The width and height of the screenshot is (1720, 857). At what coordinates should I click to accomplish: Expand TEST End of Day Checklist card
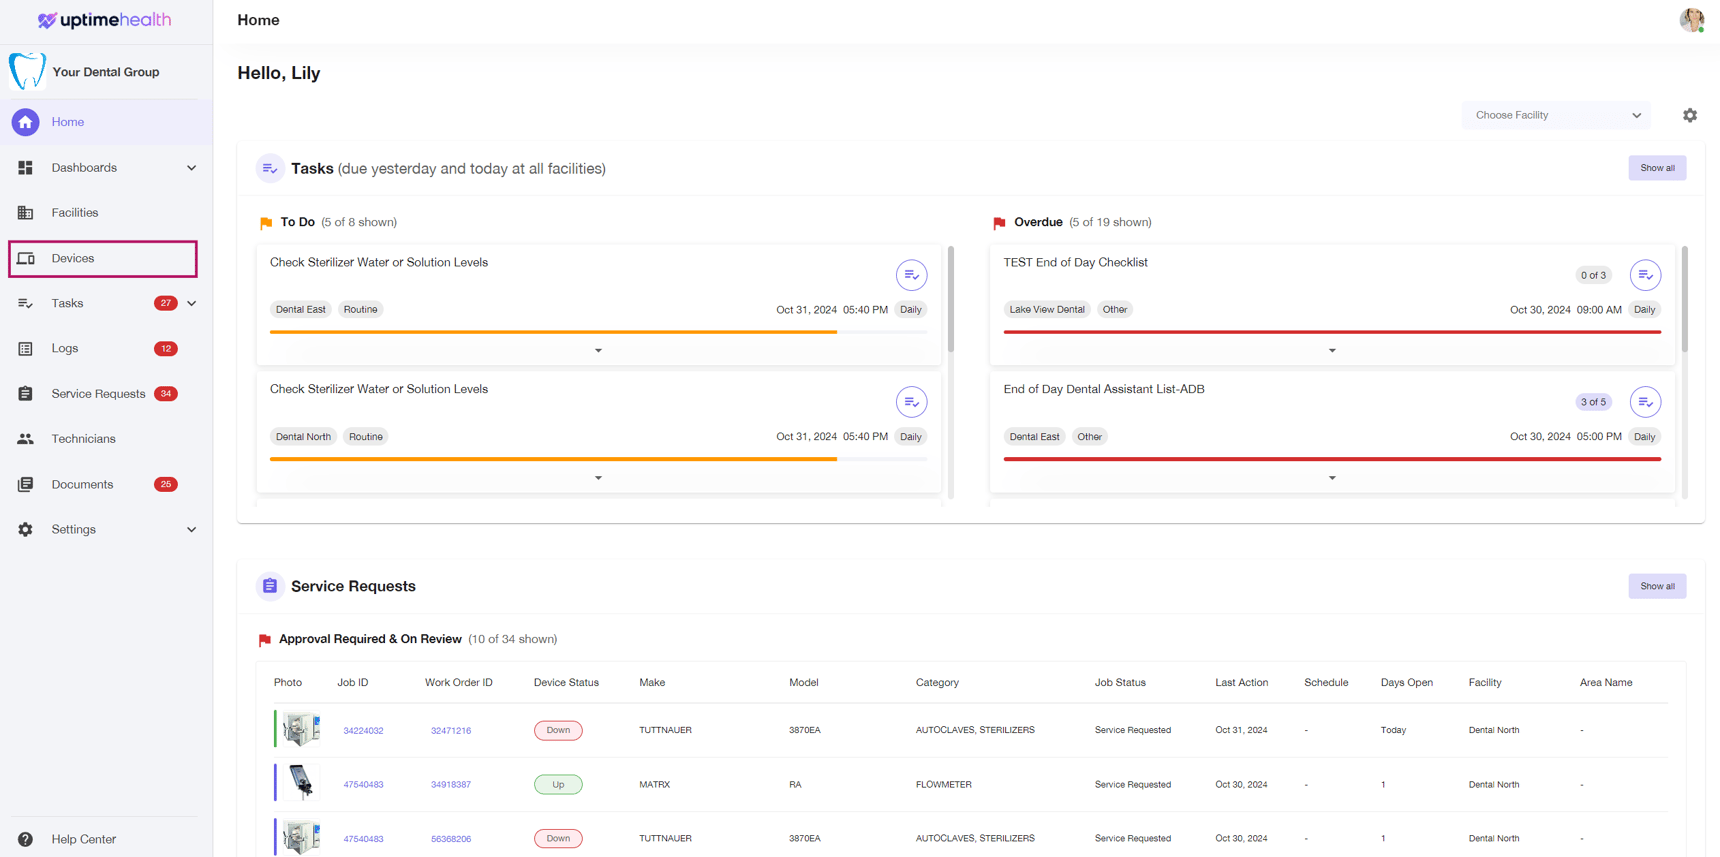point(1332,351)
